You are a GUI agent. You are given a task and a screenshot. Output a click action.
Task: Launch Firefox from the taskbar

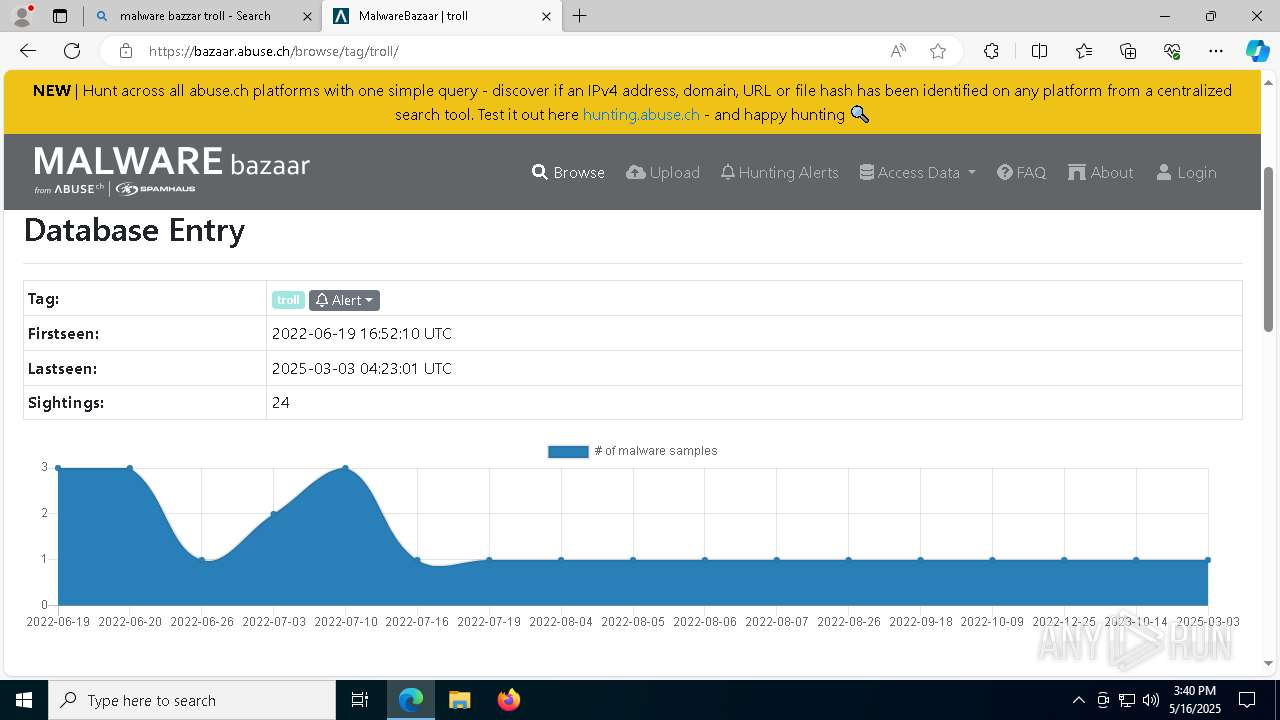coord(508,700)
